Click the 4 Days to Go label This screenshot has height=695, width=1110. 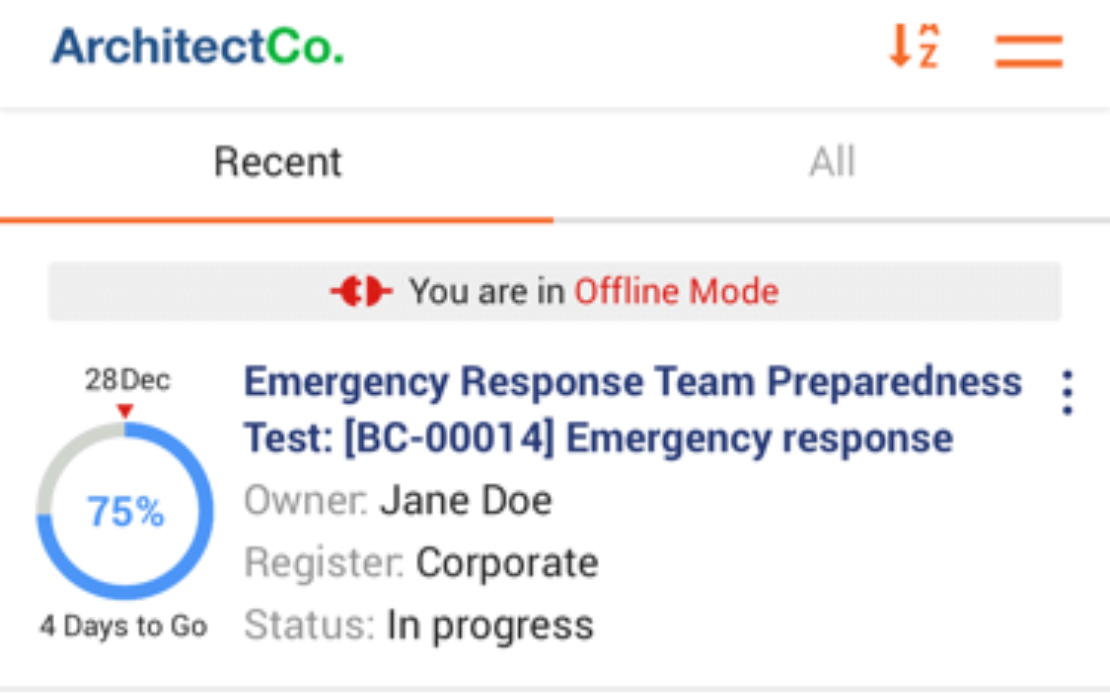[124, 626]
